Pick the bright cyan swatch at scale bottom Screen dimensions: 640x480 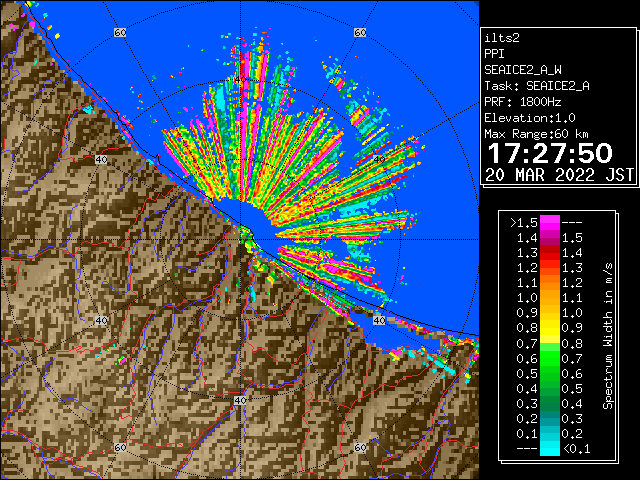550,448
